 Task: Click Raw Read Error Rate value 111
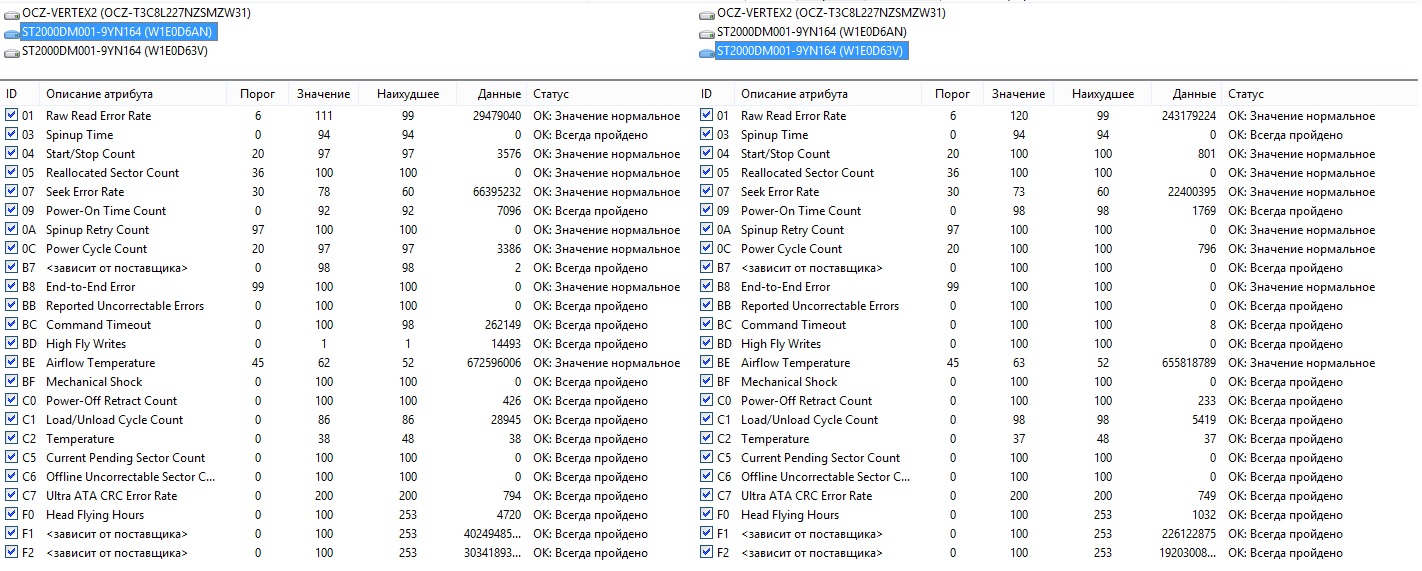click(x=323, y=116)
